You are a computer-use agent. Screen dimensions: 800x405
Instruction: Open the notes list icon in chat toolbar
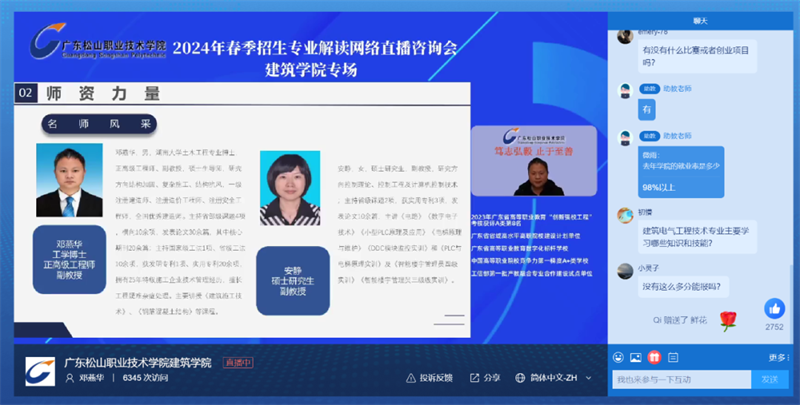pos(673,358)
